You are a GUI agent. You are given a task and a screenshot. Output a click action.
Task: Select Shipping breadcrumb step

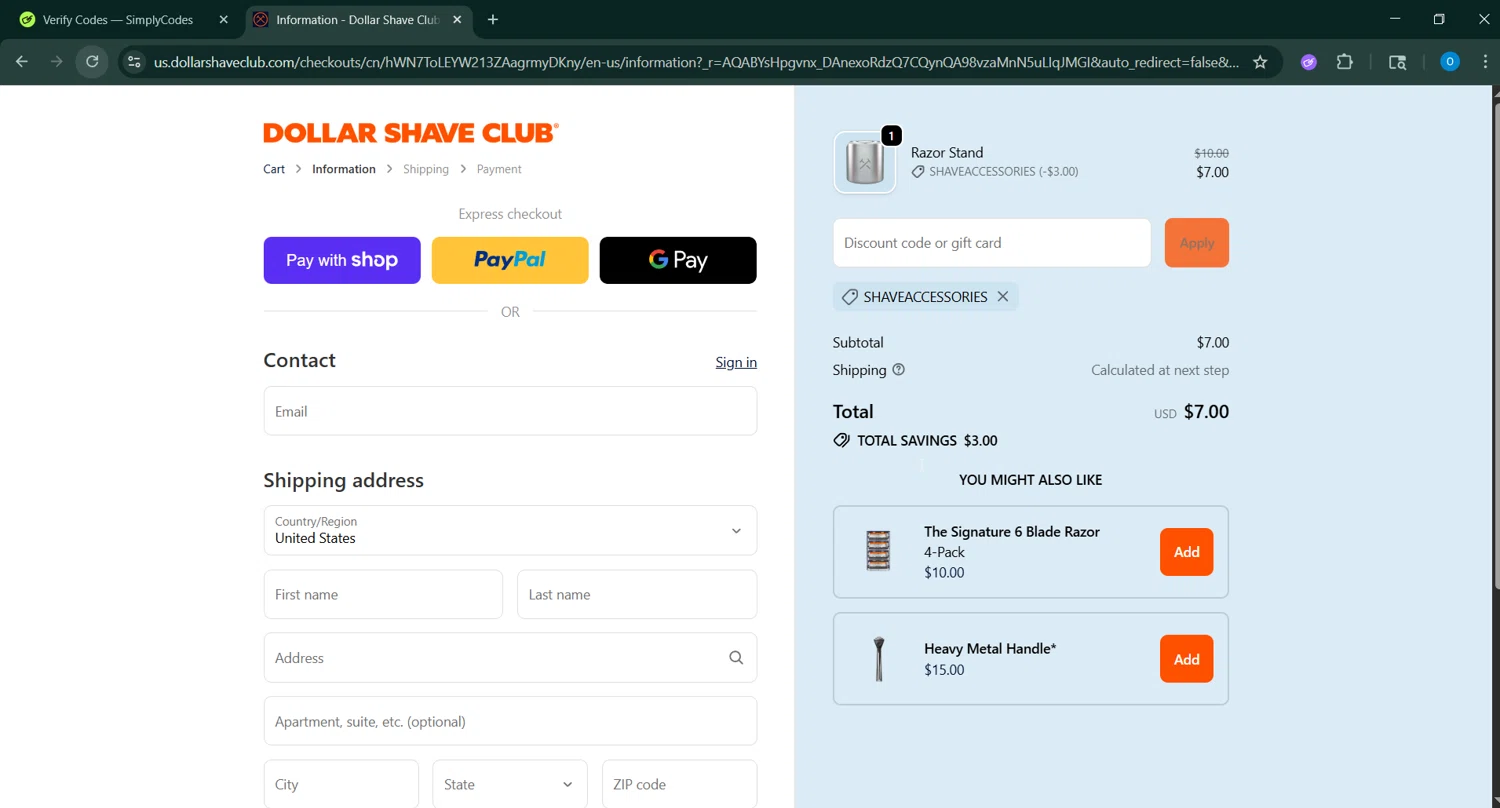pyautogui.click(x=426, y=169)
